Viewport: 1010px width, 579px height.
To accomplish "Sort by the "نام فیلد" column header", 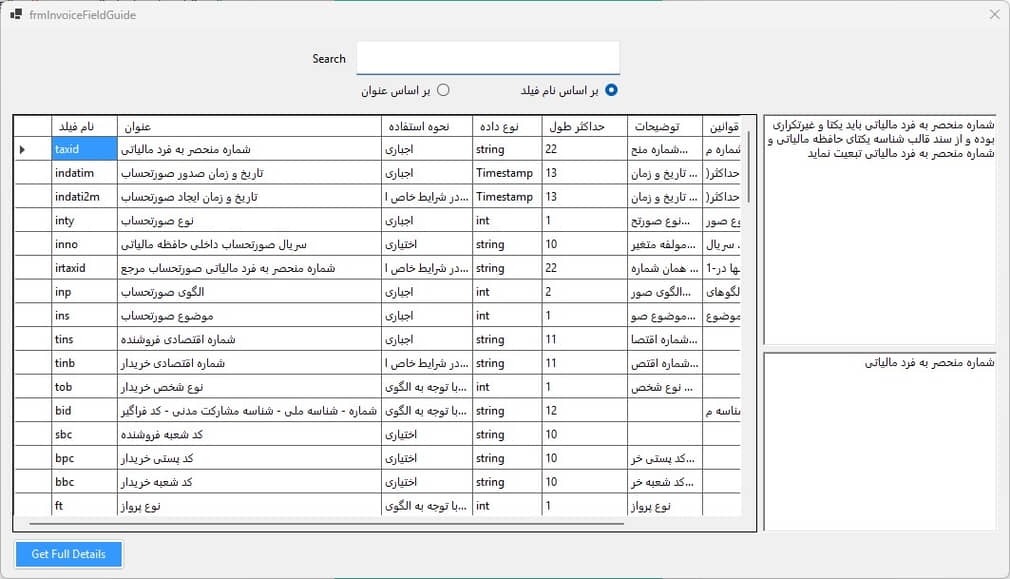I will pos(84,126).
